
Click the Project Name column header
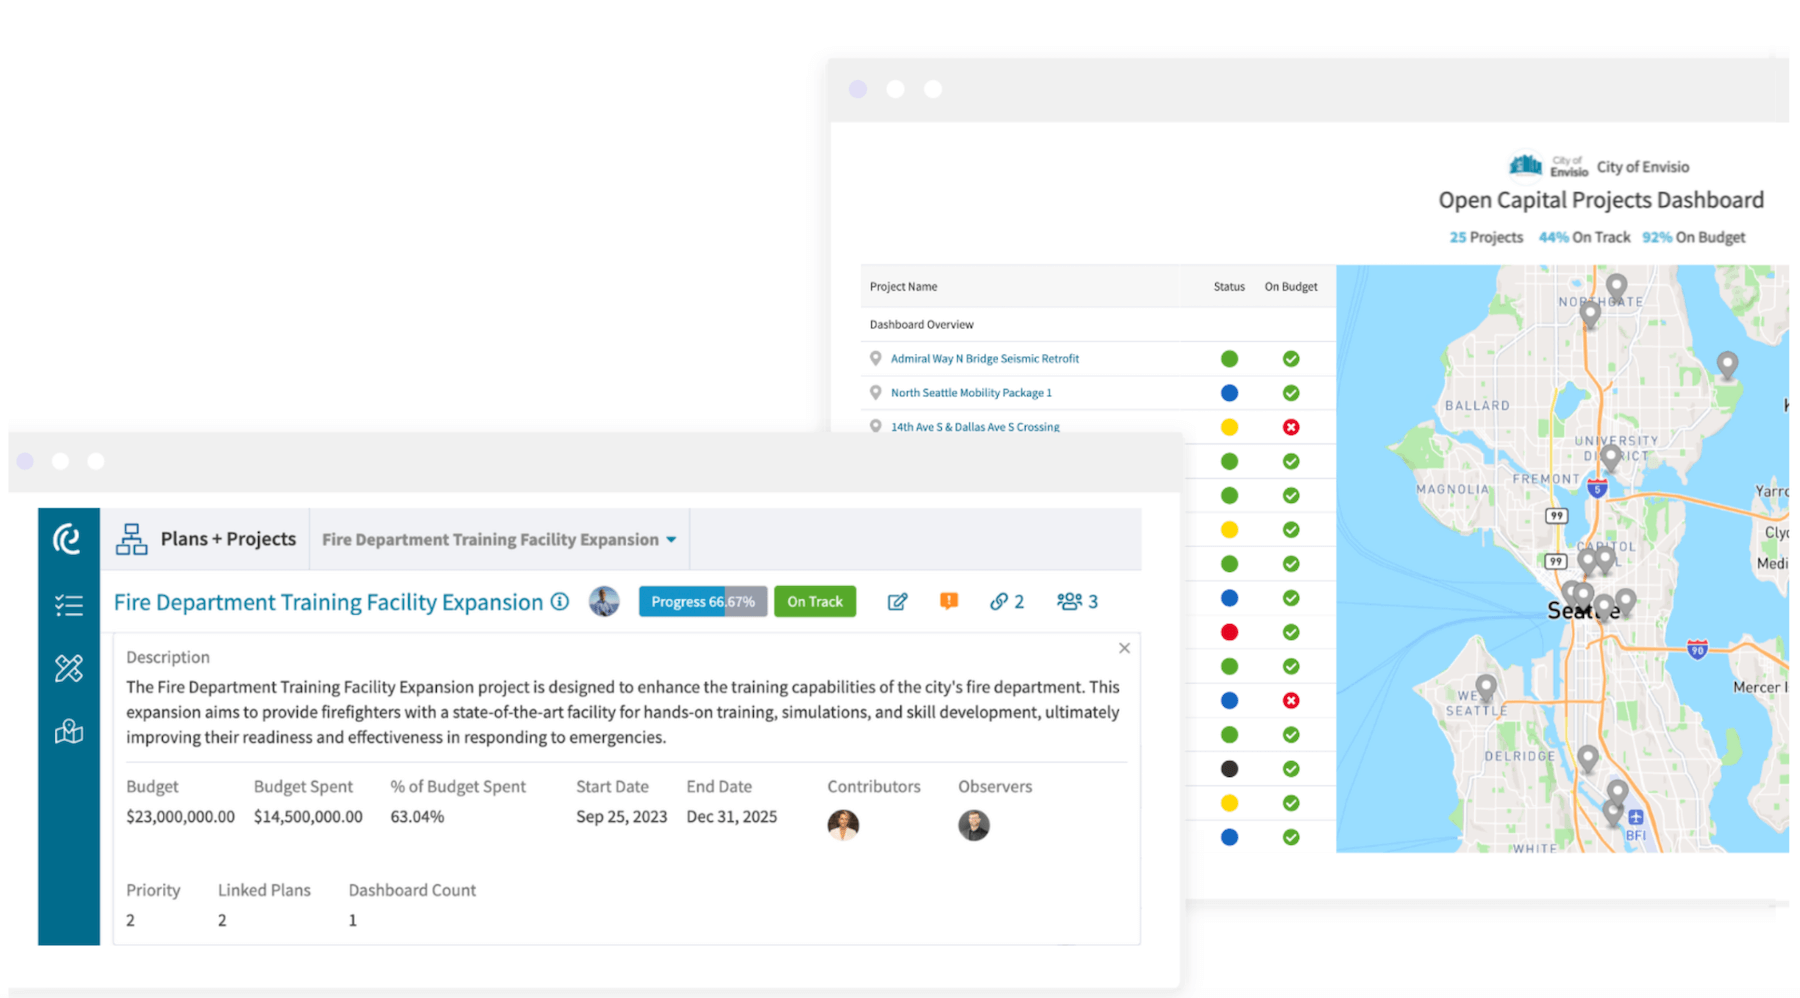coord(903,286)
